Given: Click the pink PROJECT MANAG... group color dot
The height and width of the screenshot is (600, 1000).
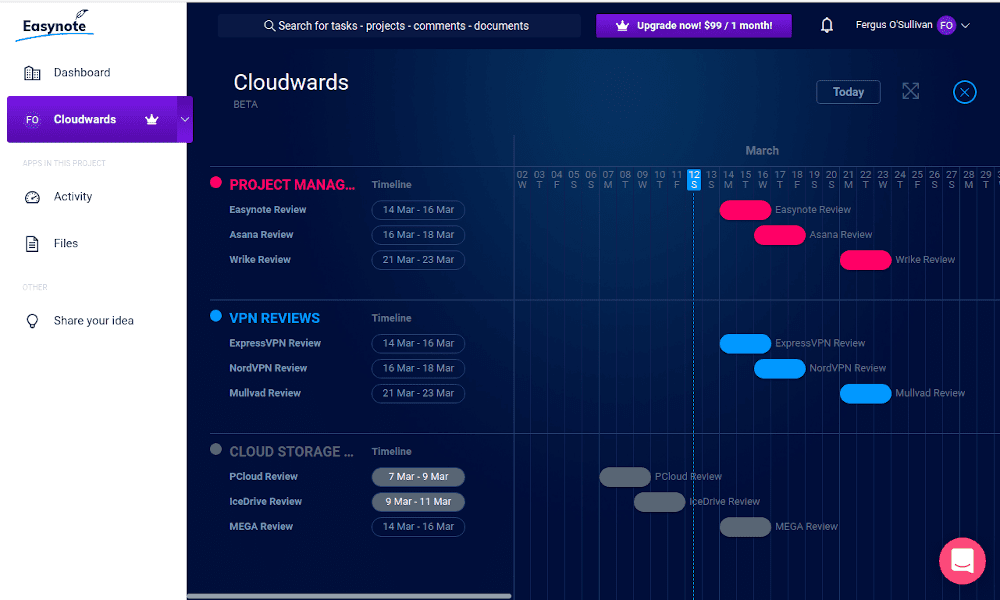Looking at the screenshot, I should (216, 183).
